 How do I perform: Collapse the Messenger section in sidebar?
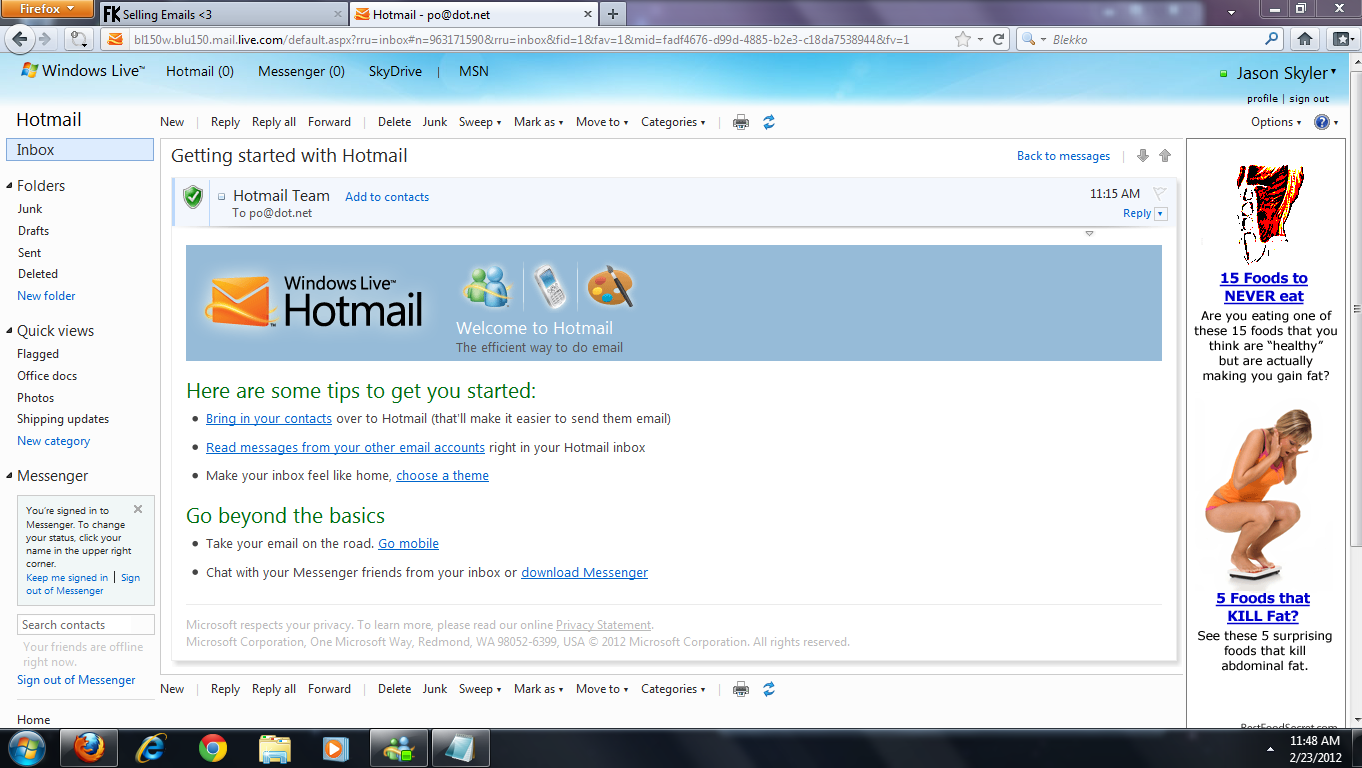[9, 476]
